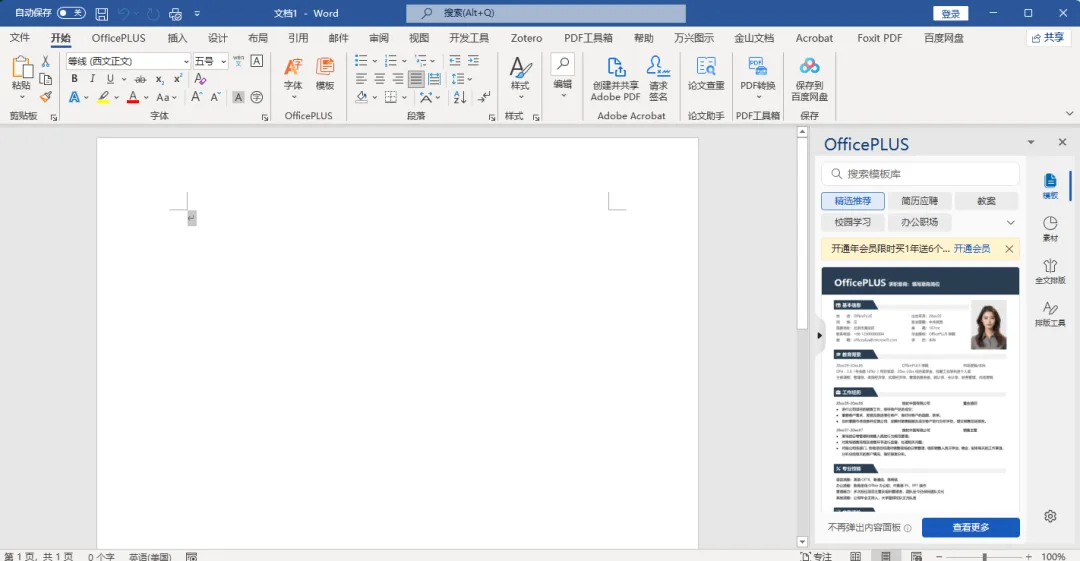Click 保存到百度网盘 cloud icon
1080x561 pixels.
809,79
